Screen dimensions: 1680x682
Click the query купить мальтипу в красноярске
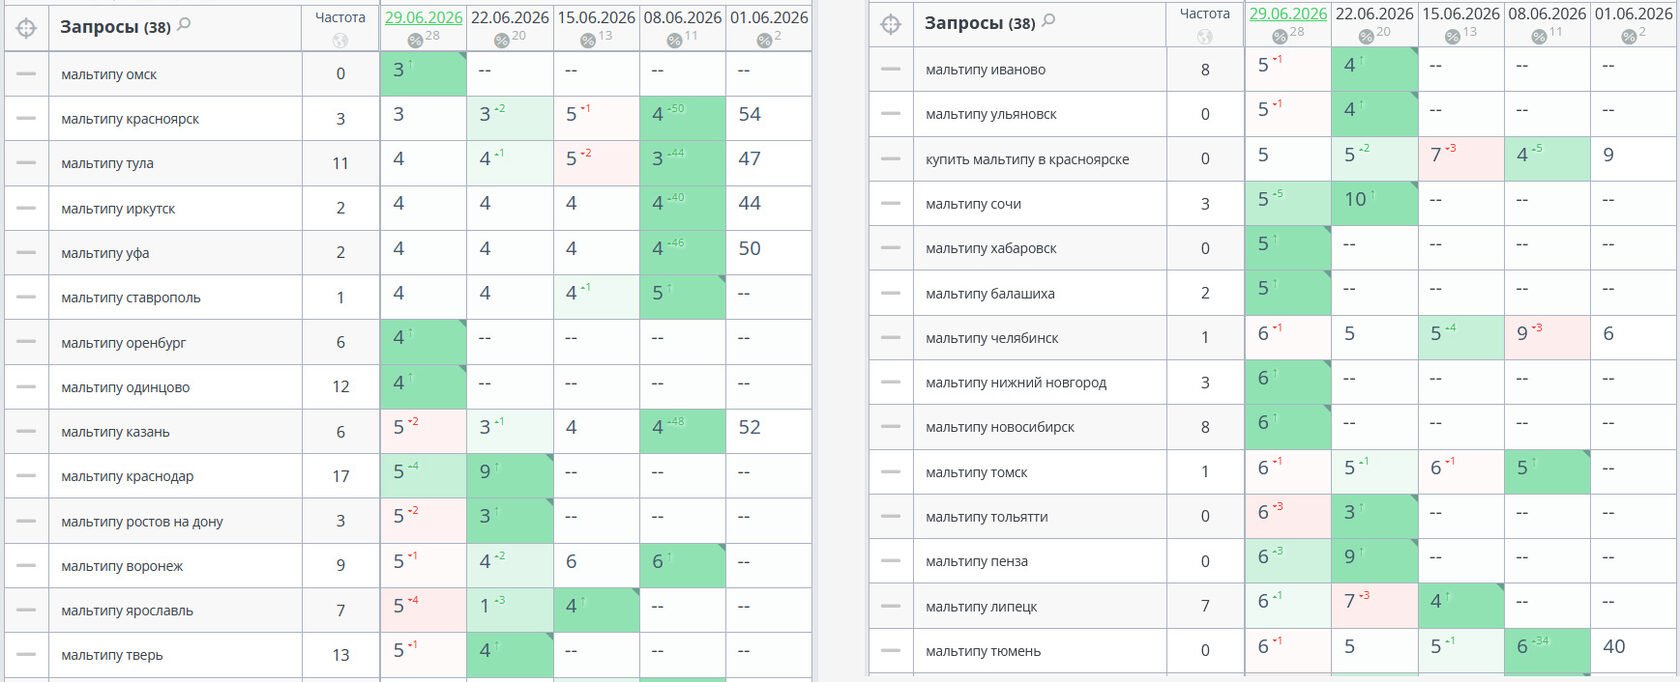point(1027,159)
